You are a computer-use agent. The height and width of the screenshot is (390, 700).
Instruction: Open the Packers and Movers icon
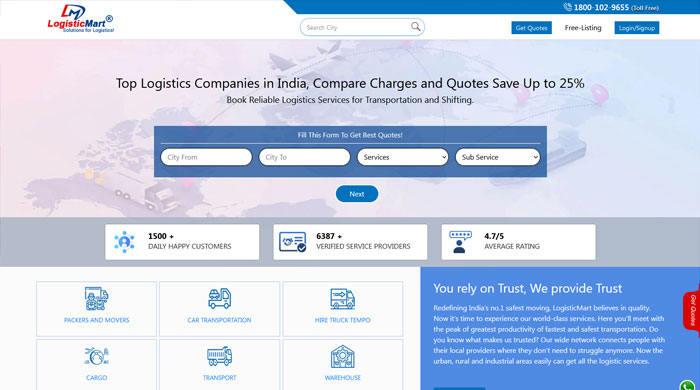pyautogui.click(x=96, y=299)
